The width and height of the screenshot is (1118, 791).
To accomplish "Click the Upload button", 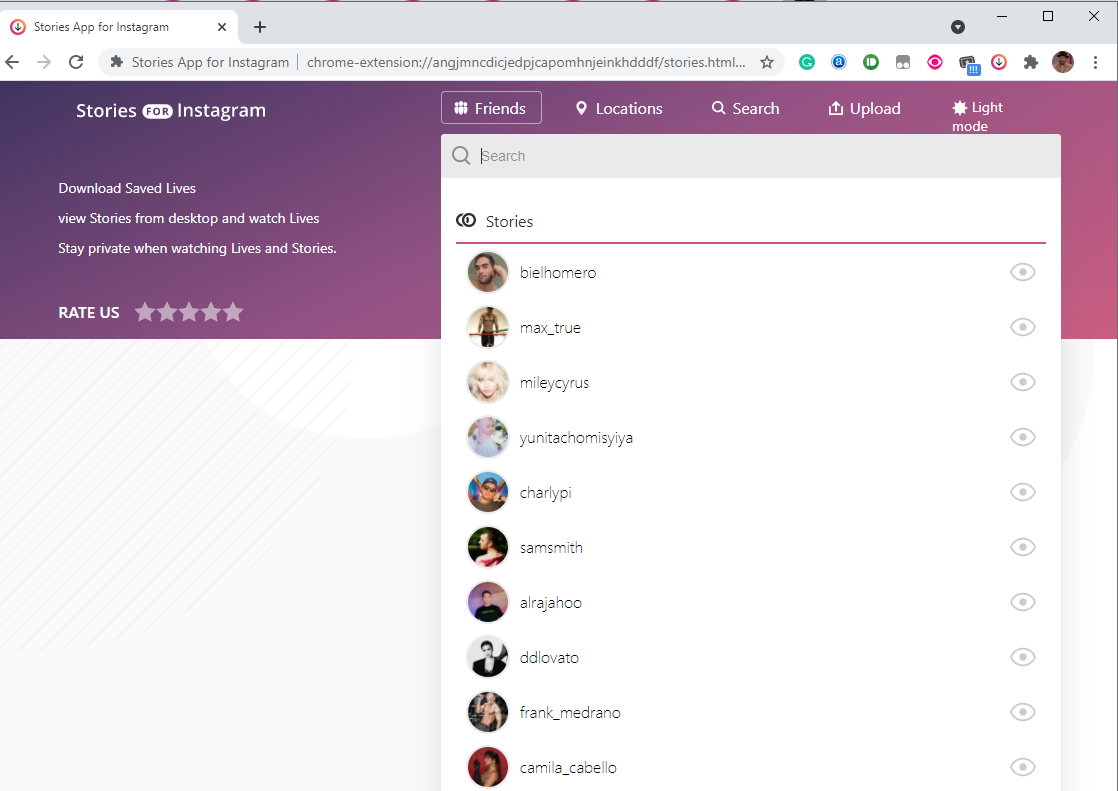I will (864, 108).
